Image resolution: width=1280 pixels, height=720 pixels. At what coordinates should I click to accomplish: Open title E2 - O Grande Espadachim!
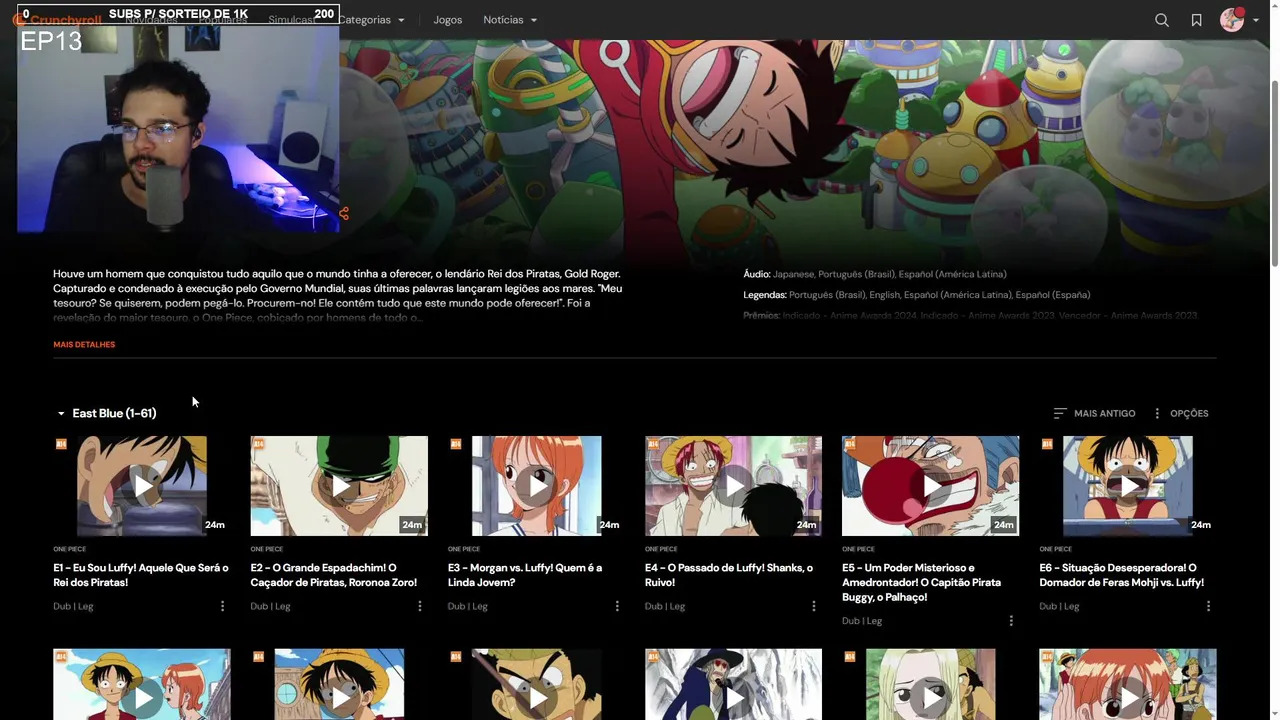(334, 575)
